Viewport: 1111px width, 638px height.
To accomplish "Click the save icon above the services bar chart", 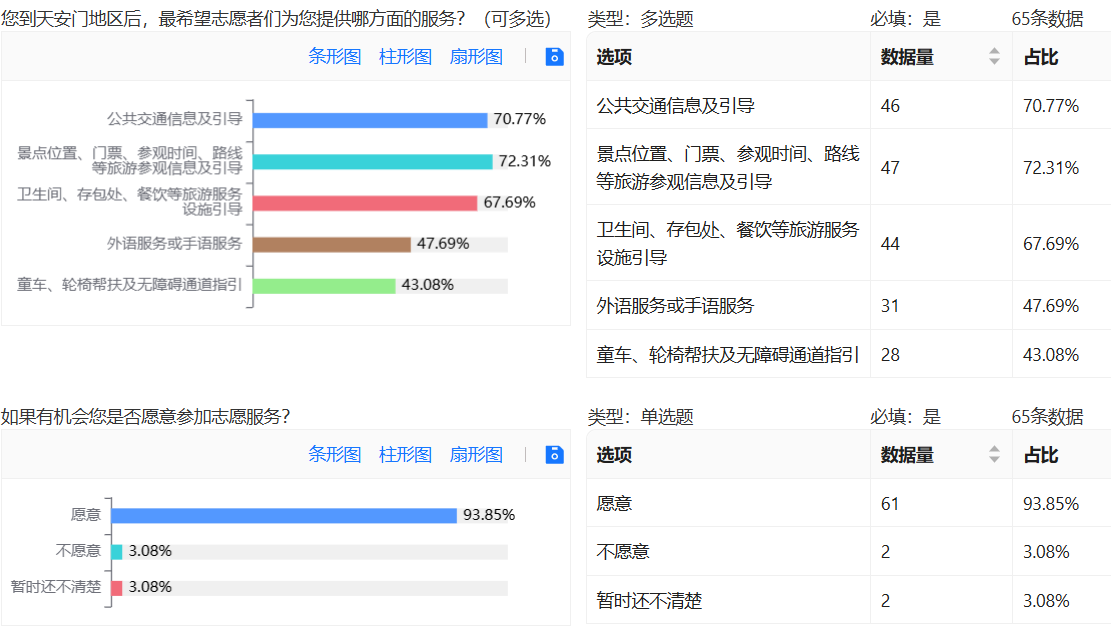I will [x=555, y=57].
